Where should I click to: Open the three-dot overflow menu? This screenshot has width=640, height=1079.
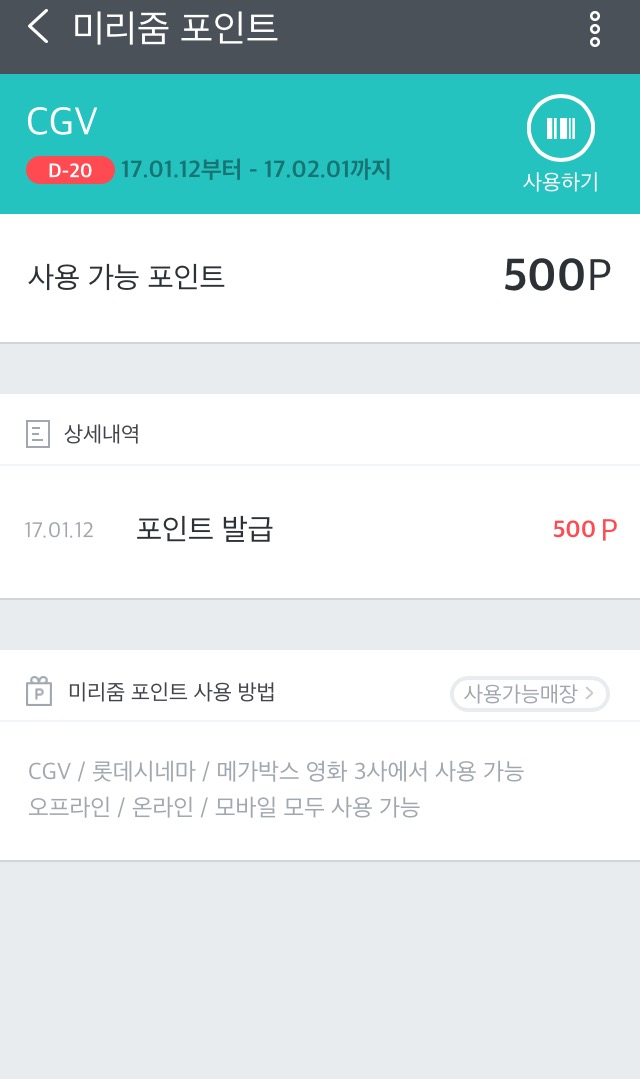(x=595, y=30)
